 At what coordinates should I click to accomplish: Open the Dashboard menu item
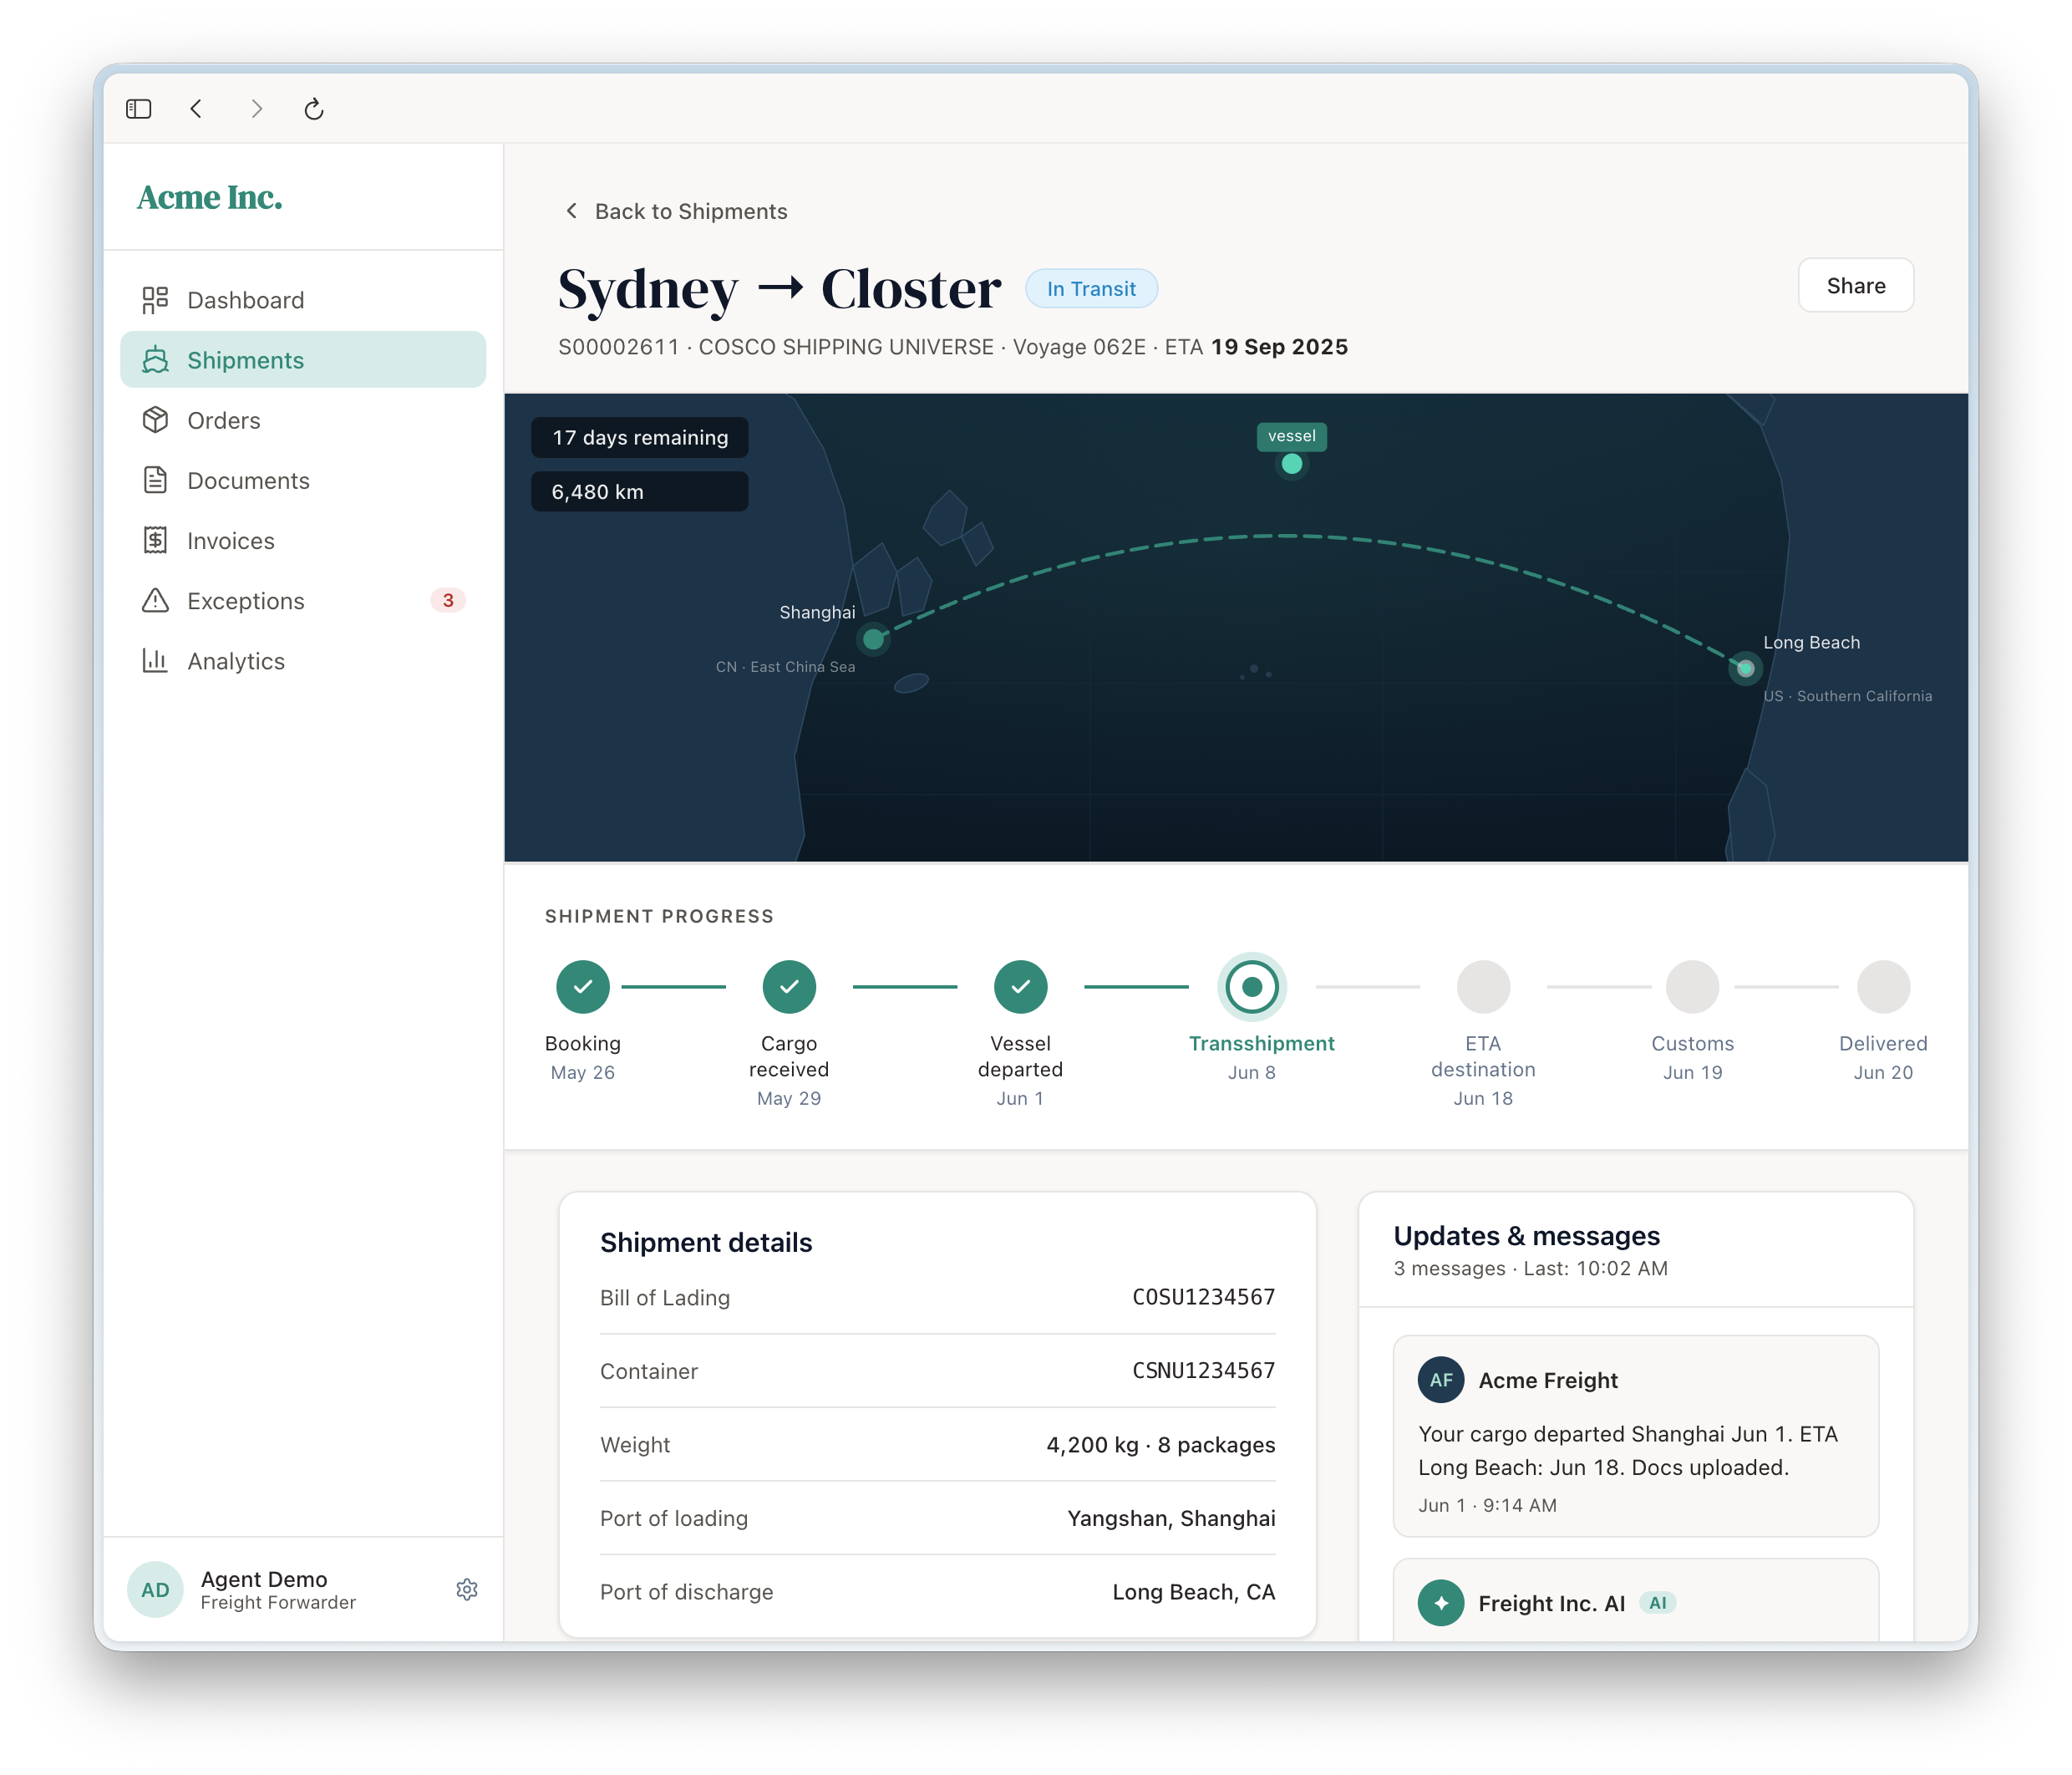[303, 300]
